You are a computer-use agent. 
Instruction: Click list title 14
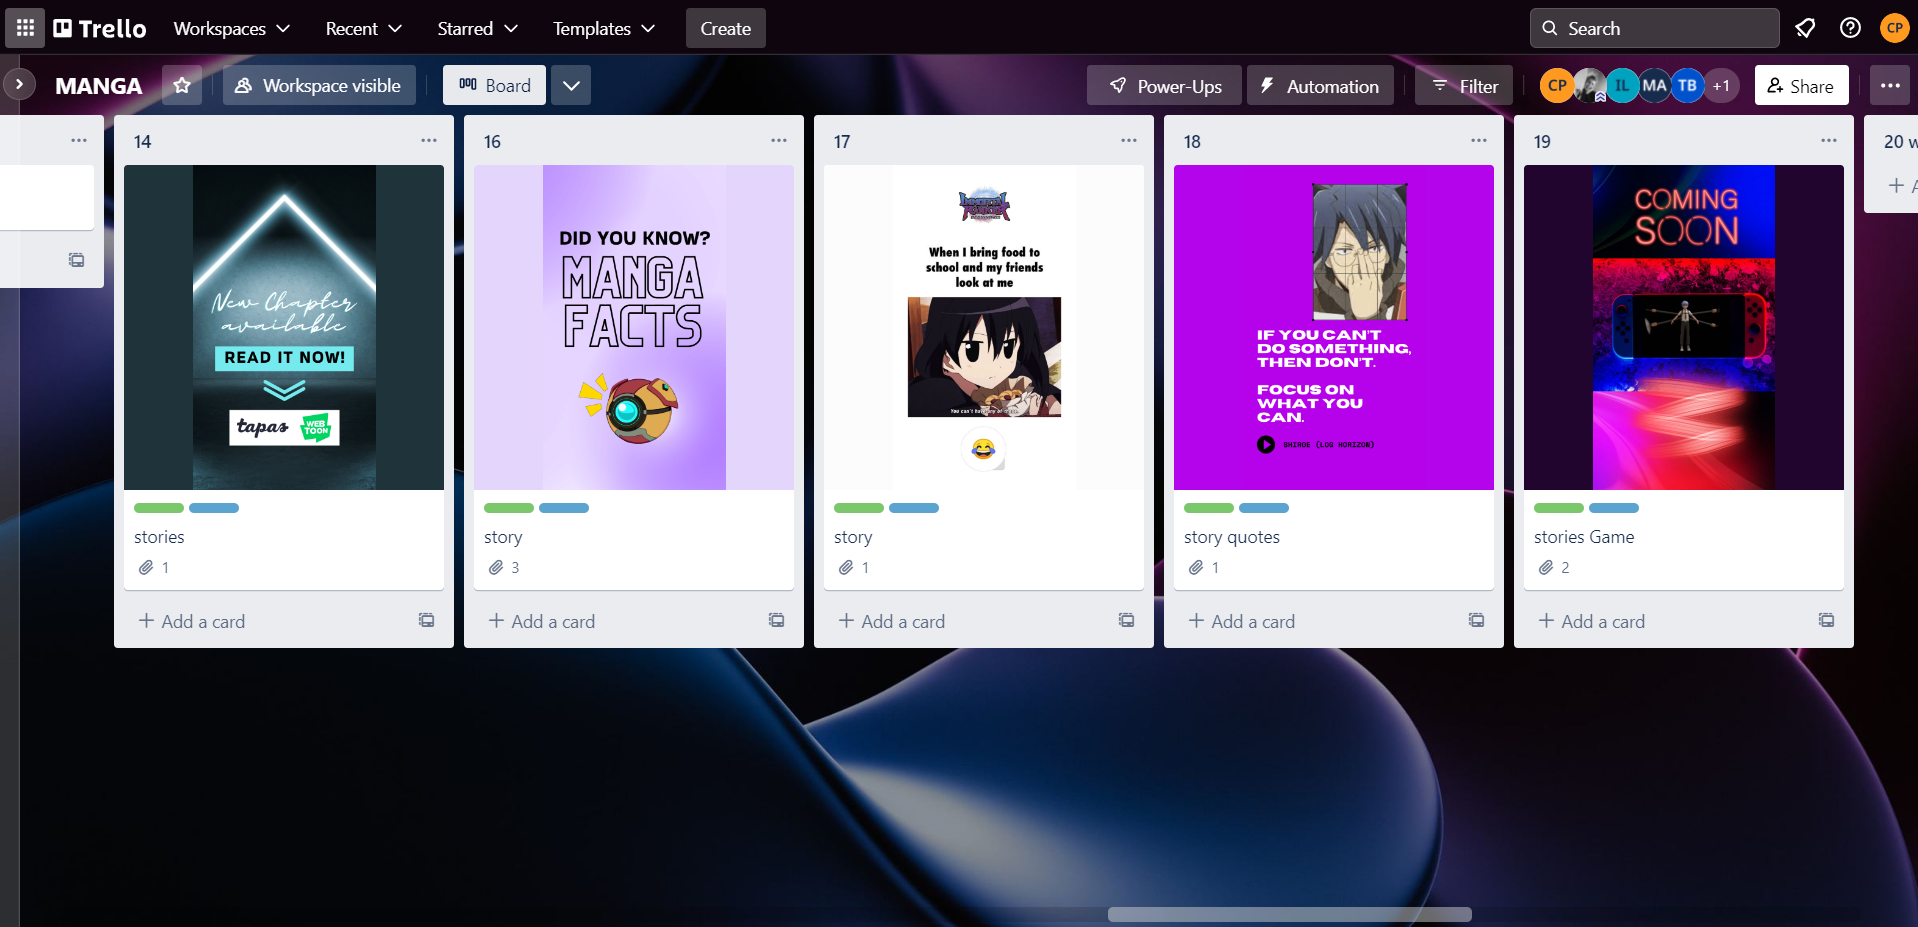pos(143,142)
